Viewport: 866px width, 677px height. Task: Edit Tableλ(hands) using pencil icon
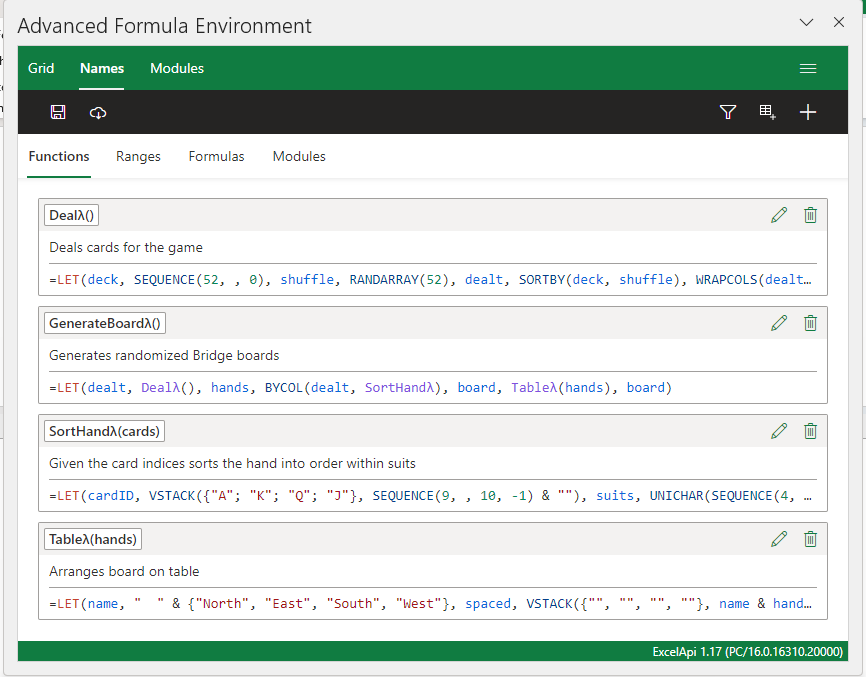779,539
